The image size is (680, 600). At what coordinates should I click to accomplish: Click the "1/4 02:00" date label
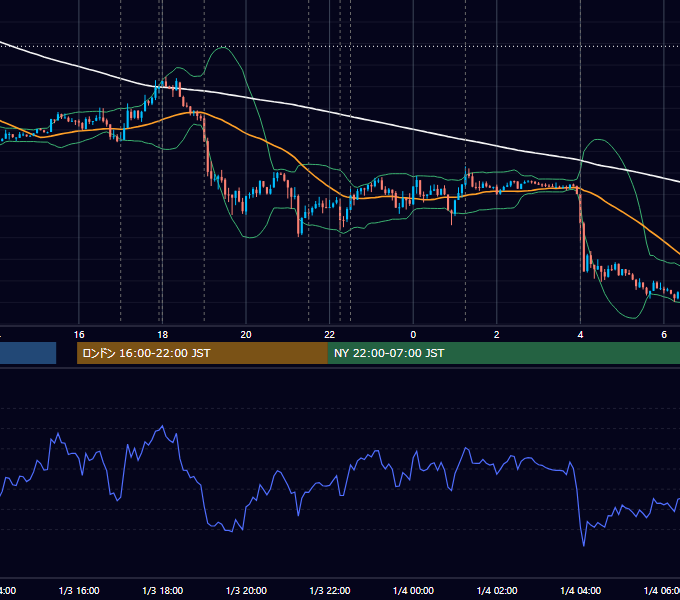point(497,590)
